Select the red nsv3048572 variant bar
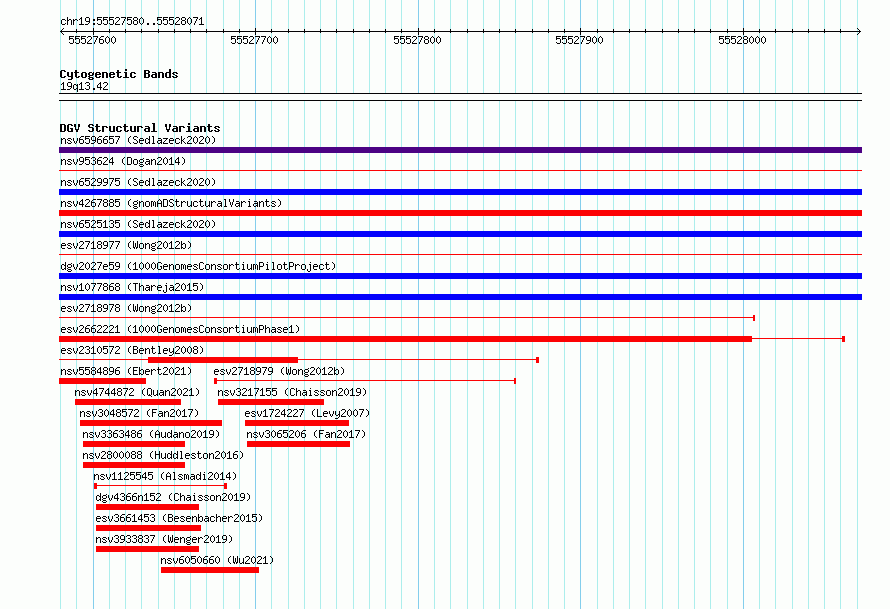This screenshot has height=609, width=890. (151, 423)
